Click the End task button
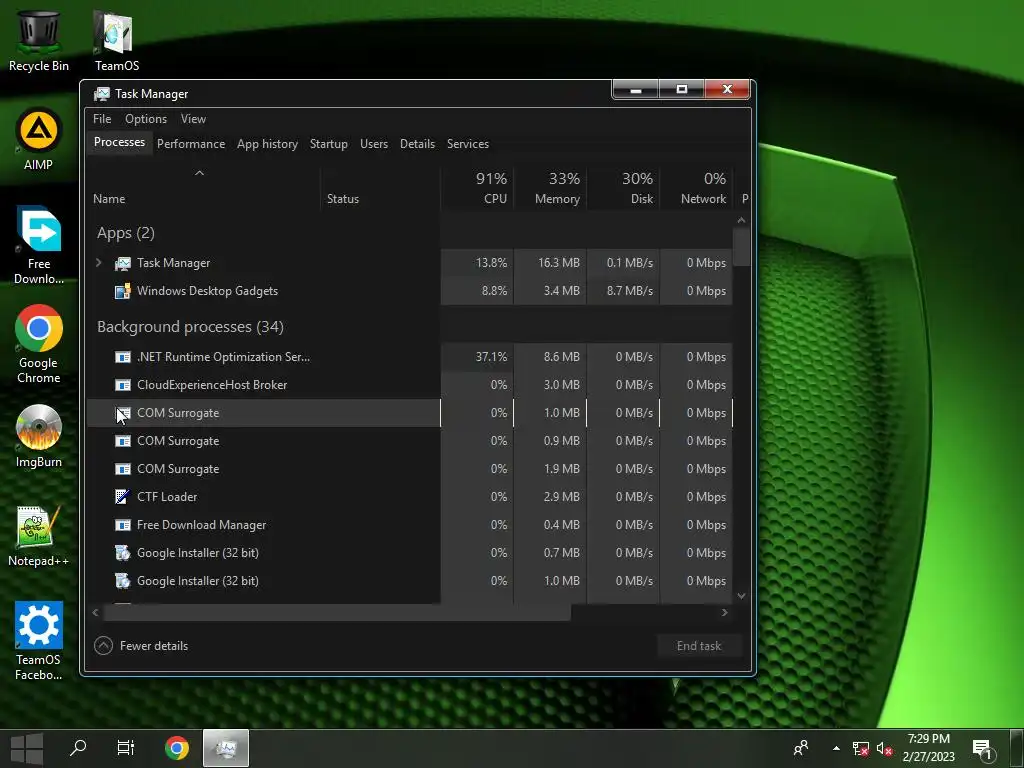 click(699, 646)
